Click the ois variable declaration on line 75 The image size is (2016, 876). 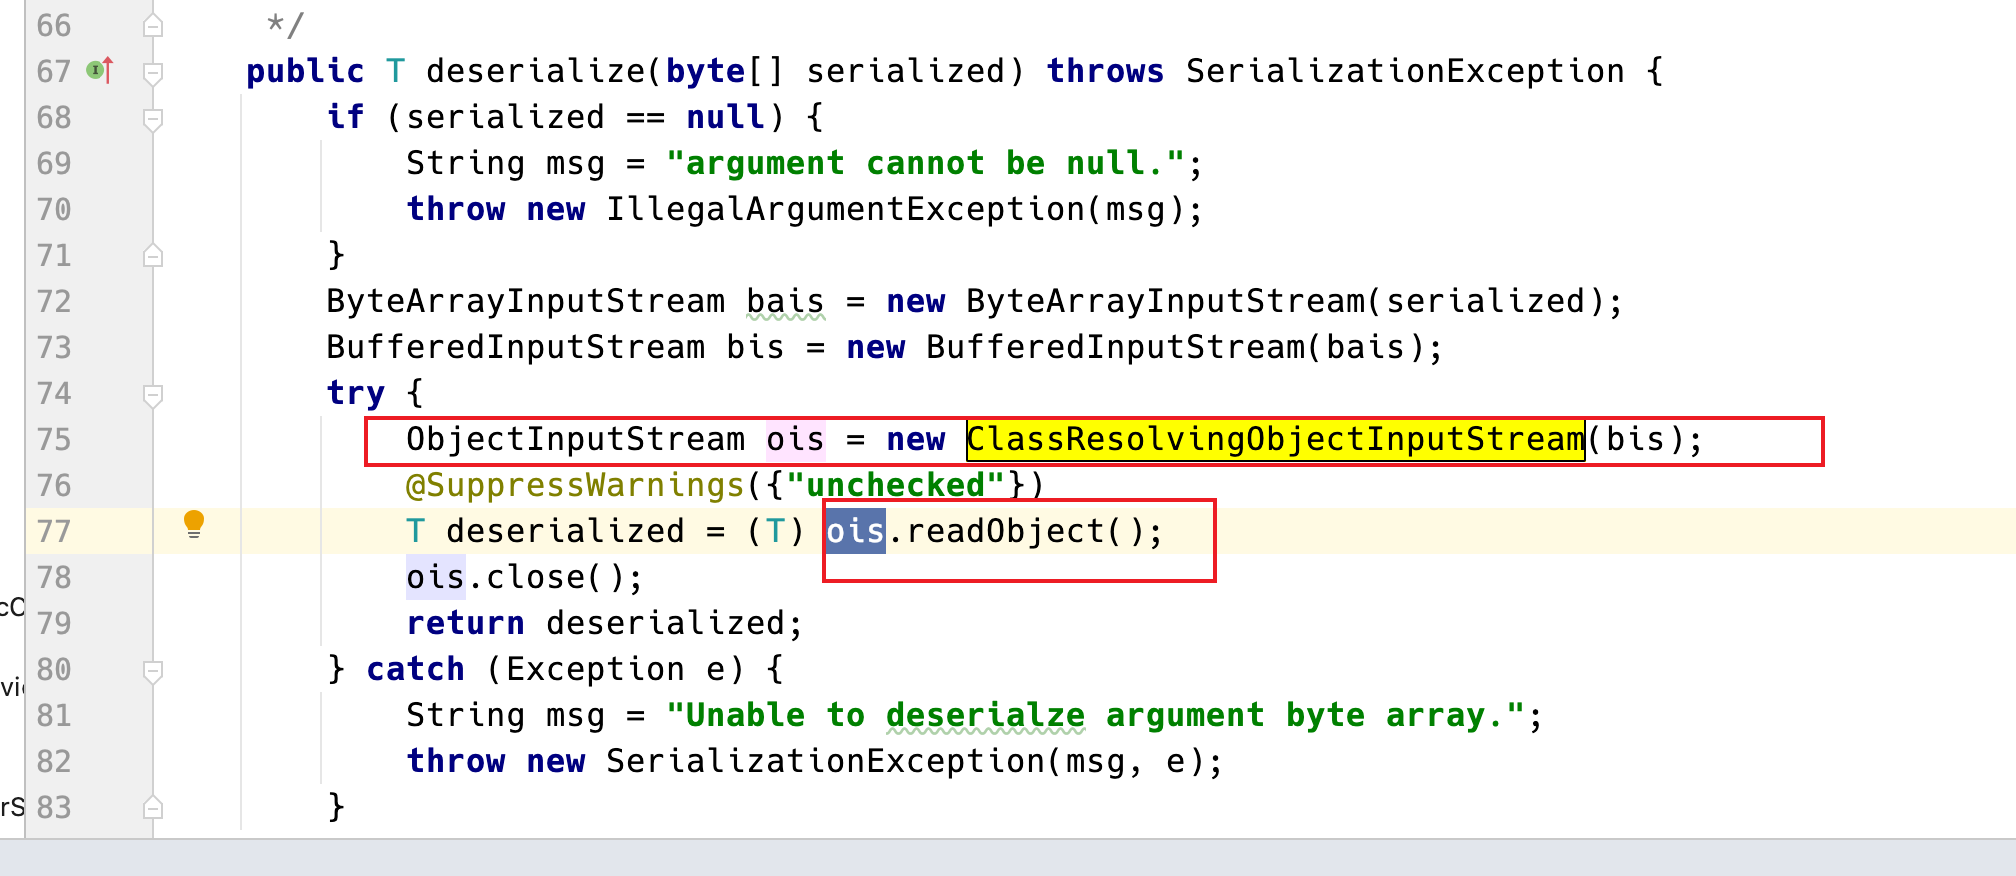[795, 439]
